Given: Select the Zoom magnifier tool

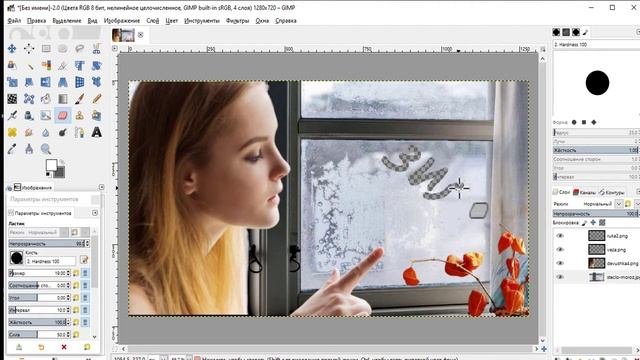Looking at the screenshot, I should click(x=46, y=149).
